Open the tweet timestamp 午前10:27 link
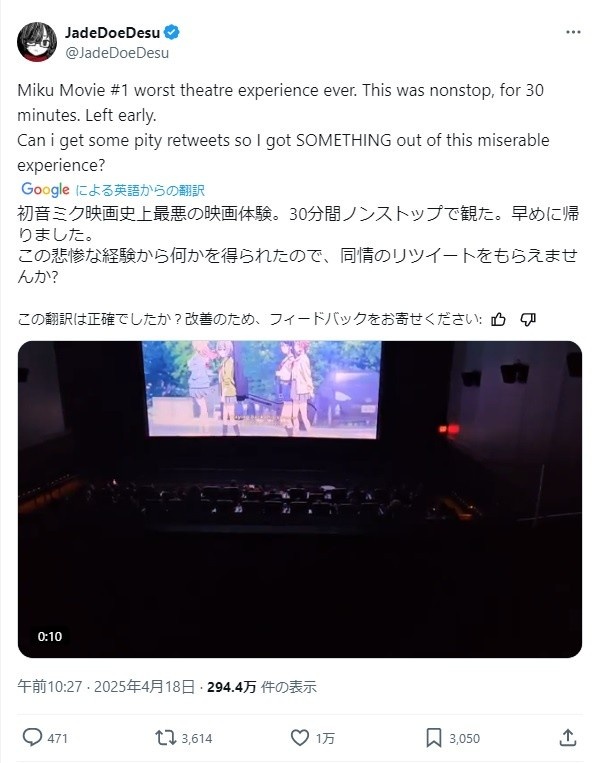This screenshot has width=599, height=763. [x=50, y=687]
